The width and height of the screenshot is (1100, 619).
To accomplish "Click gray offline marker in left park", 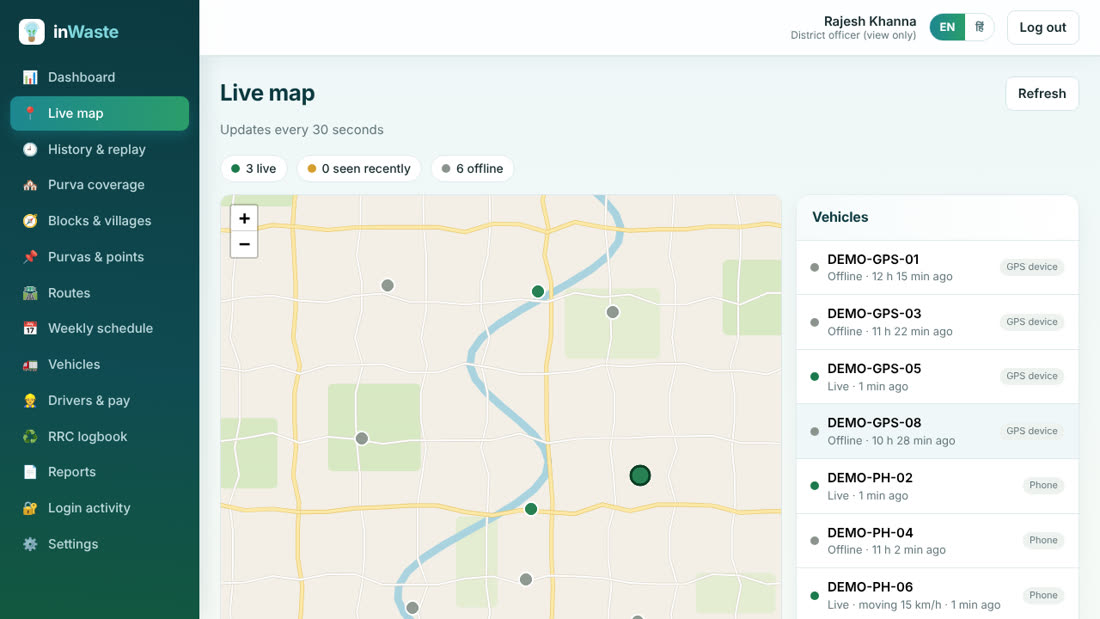I will tap(362, 439).
